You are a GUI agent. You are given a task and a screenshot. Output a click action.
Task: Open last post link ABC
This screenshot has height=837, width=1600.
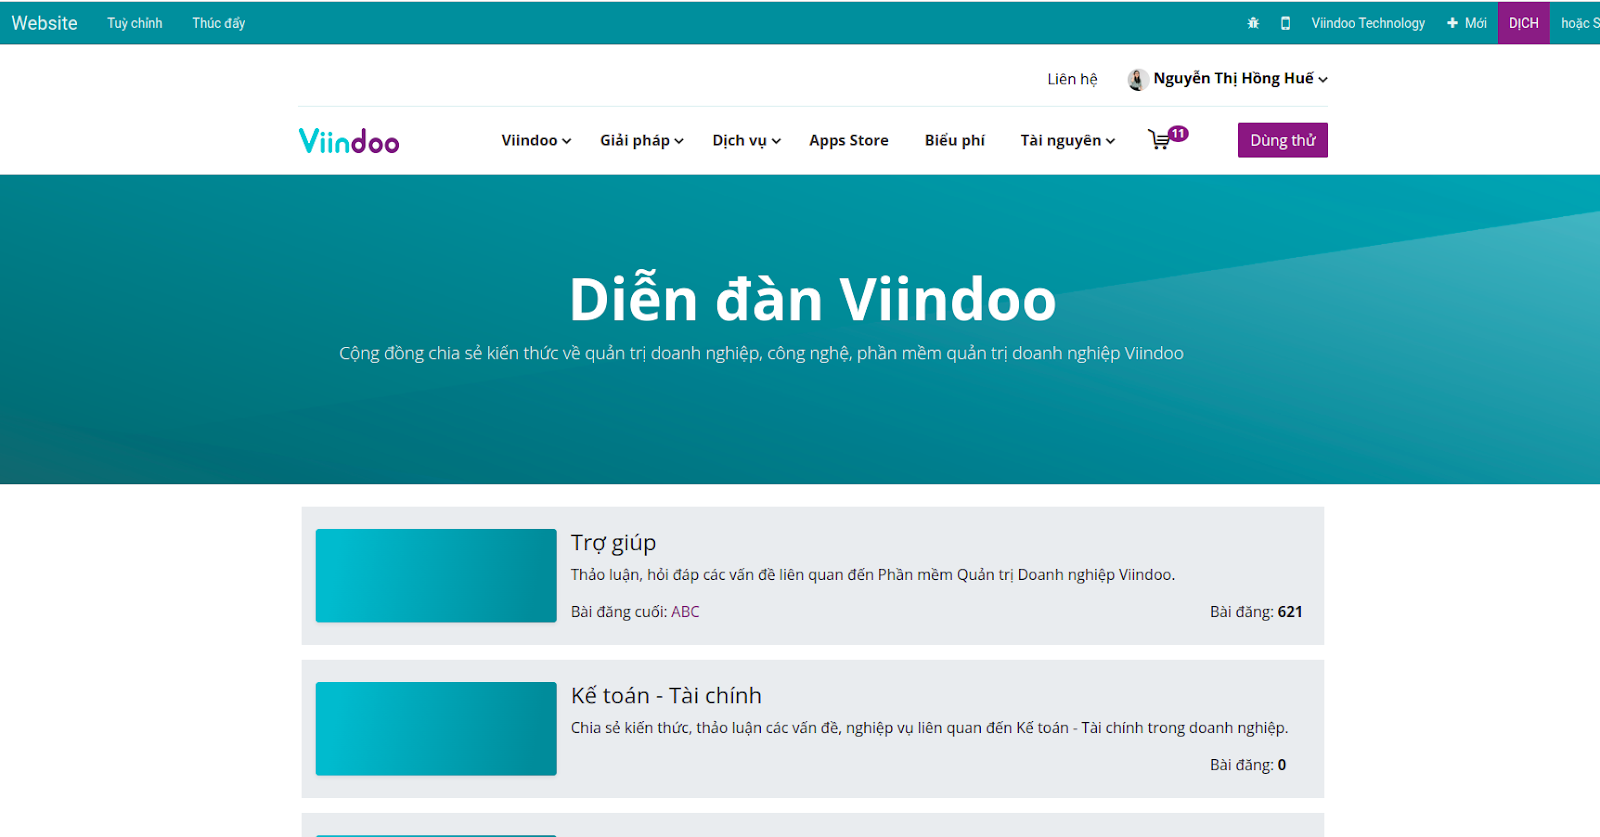[685, 612]
